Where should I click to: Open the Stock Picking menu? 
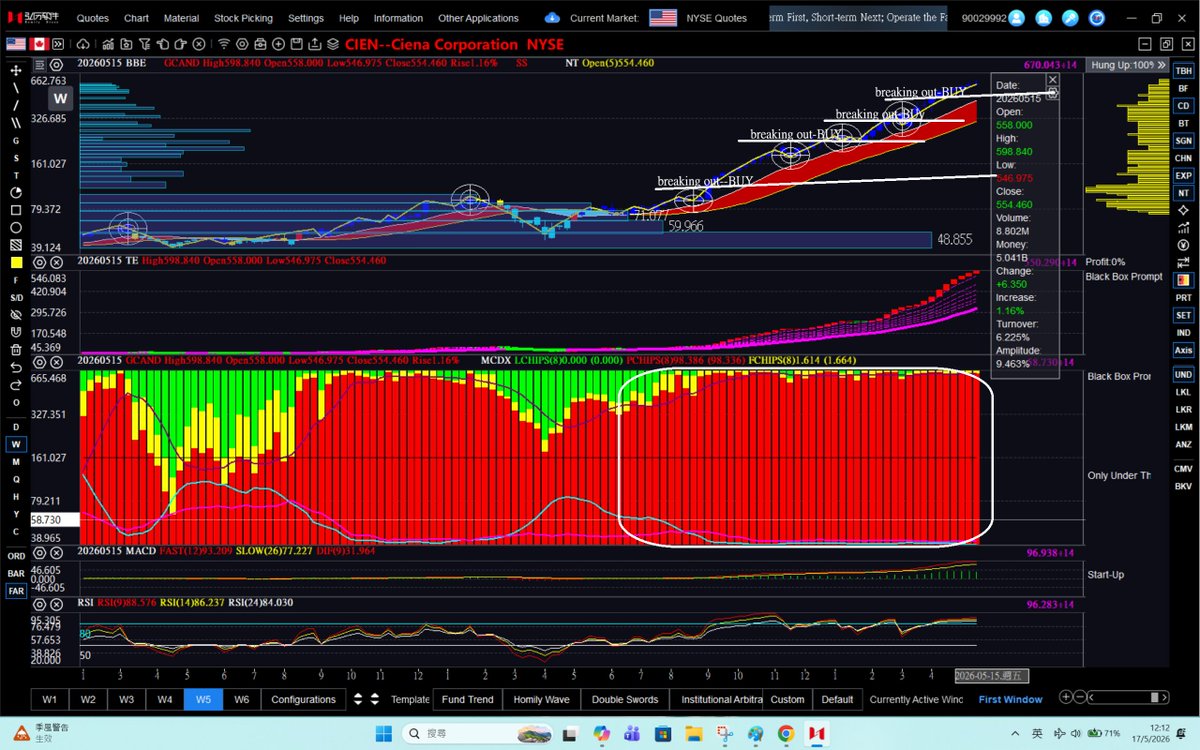pyautogui.click(x=243, y=18)
